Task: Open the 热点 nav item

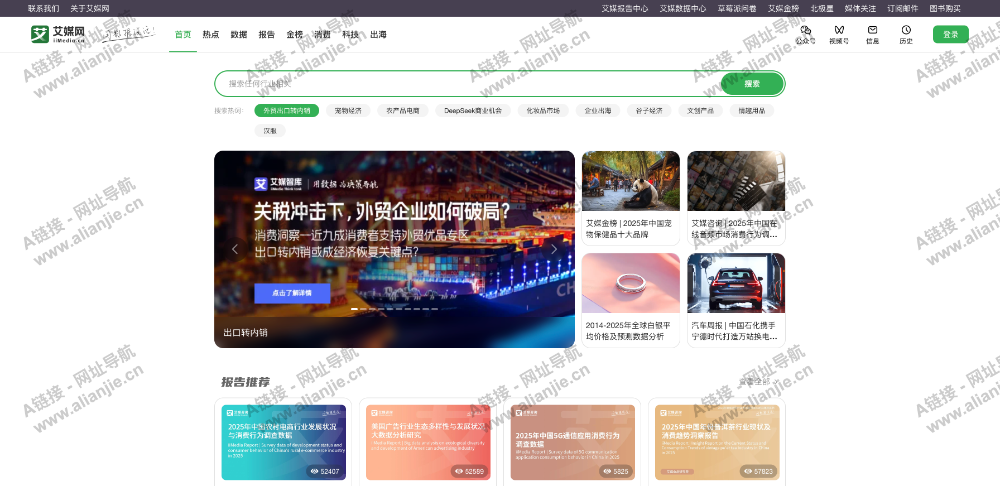Action: [211, 34]
